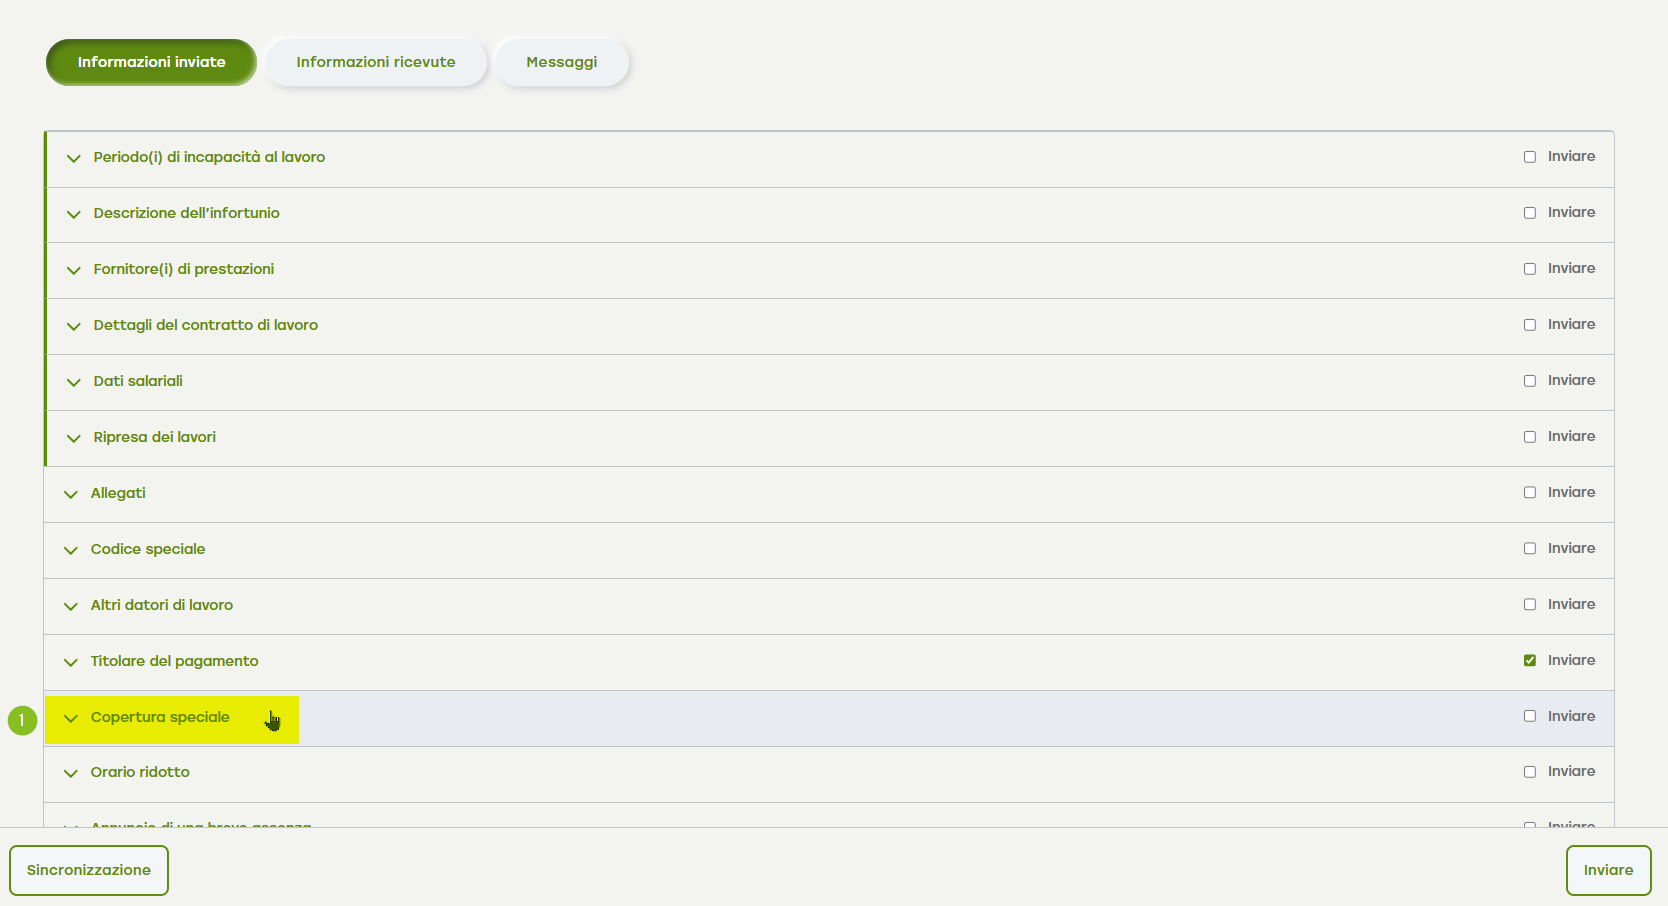Tick the Dati salariali Inviare checkbox
Screen dimensions: 1668x906
(1530, 381)
